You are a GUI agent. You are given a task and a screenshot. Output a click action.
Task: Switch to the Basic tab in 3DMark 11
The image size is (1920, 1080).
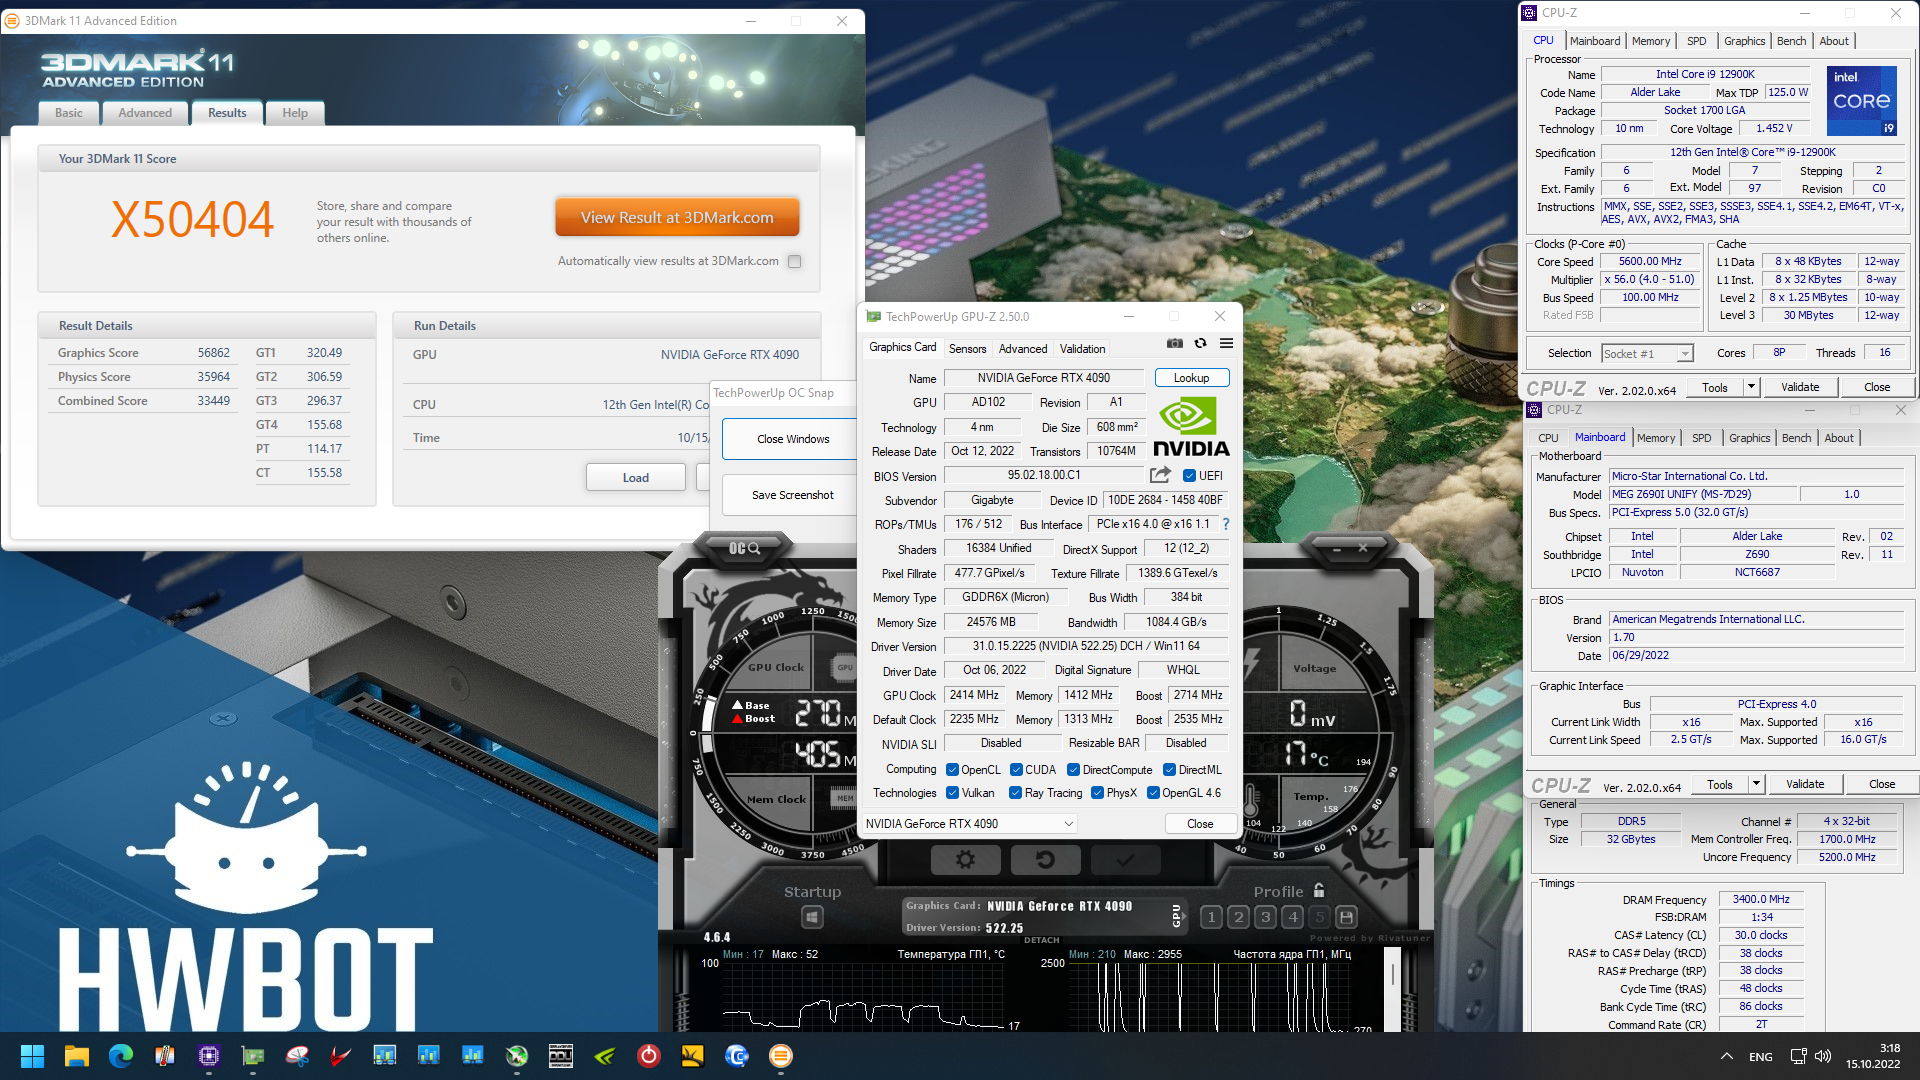(69, 113)
